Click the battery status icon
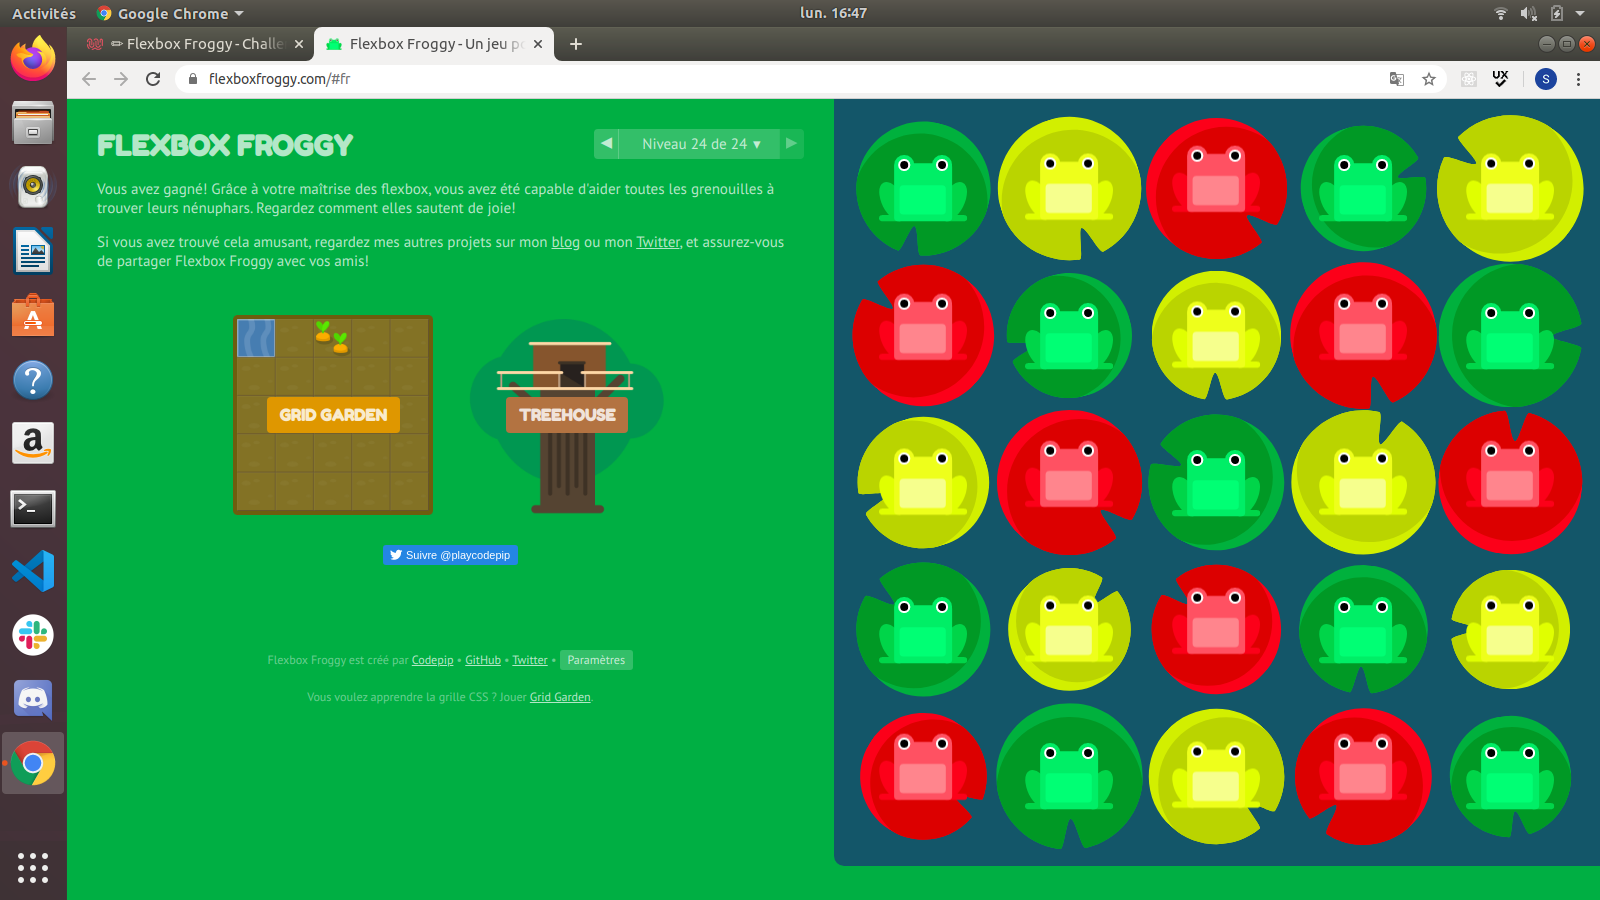 coord(1557,13)
